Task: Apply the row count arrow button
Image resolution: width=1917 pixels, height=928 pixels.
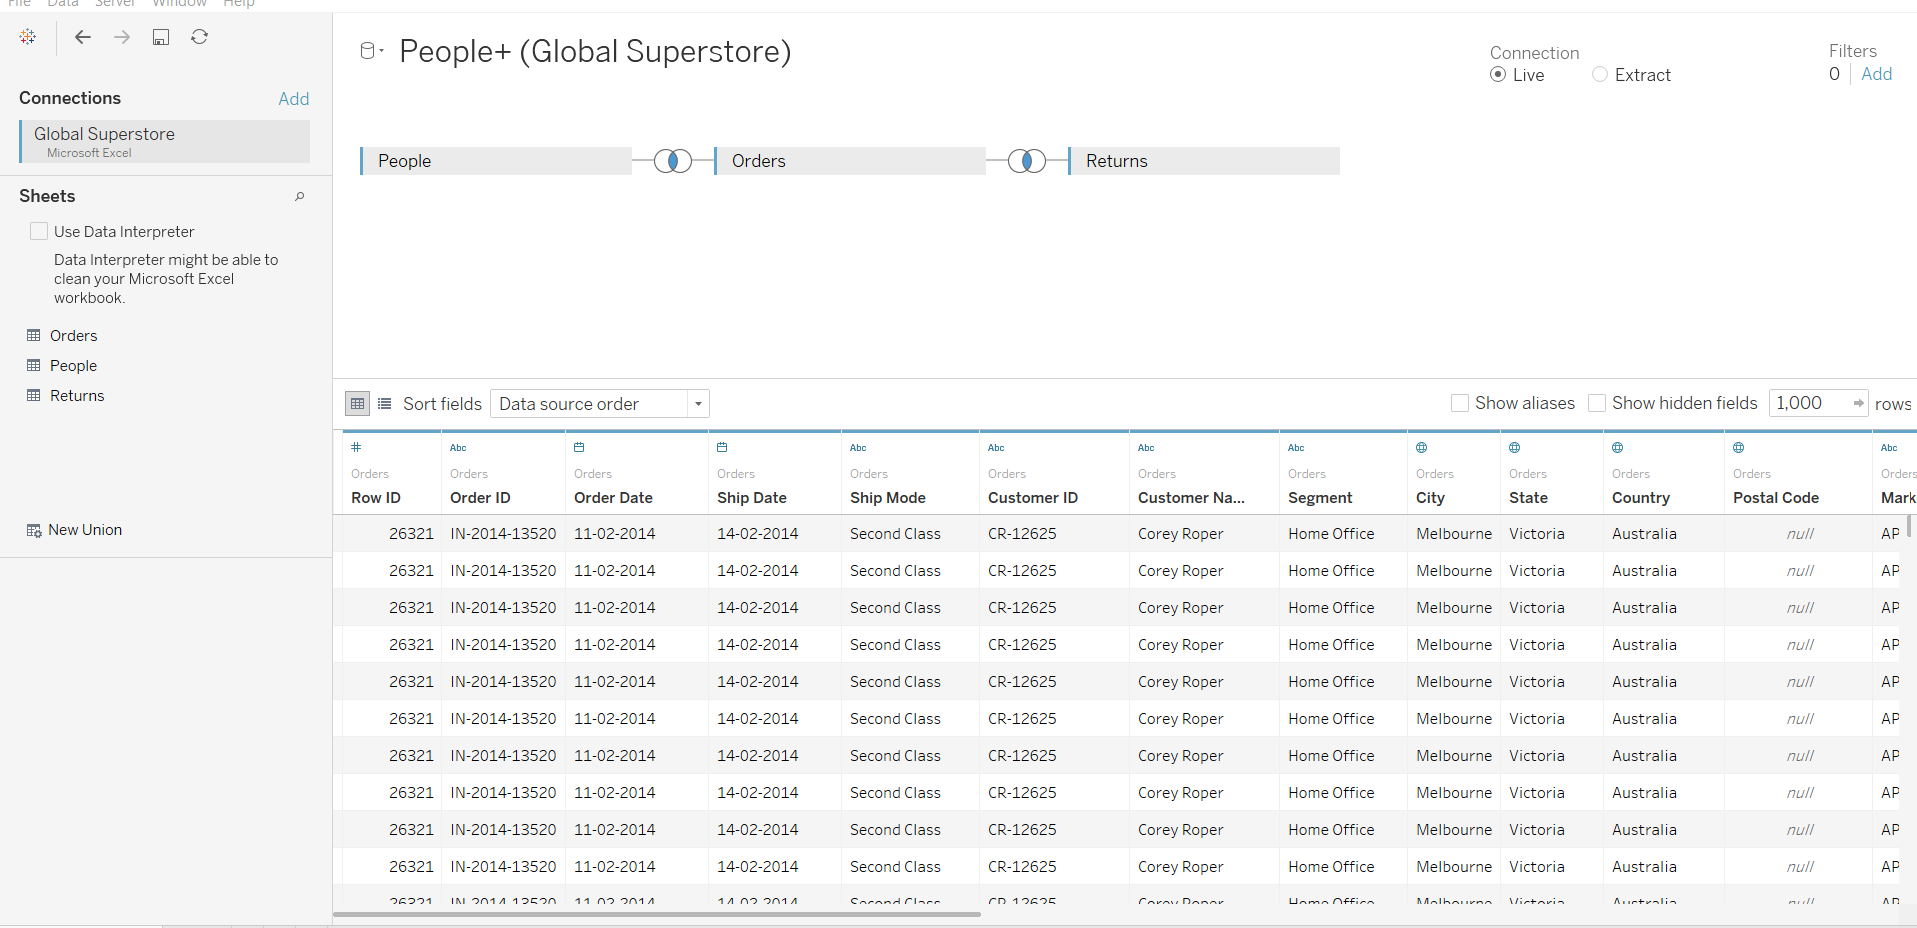Action: click(1858, 403)
